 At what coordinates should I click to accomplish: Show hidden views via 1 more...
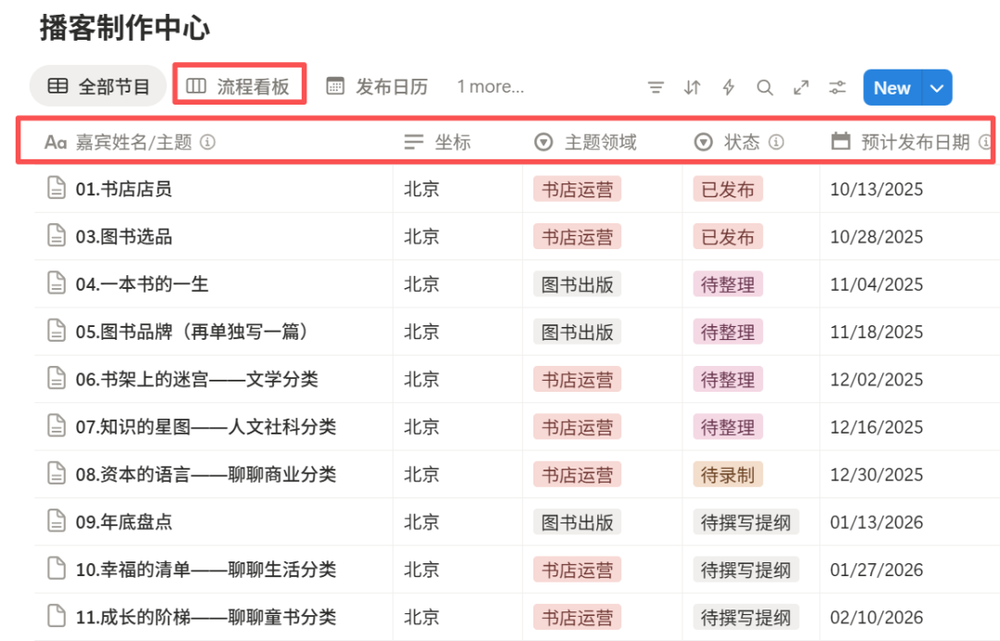[490, 87]
